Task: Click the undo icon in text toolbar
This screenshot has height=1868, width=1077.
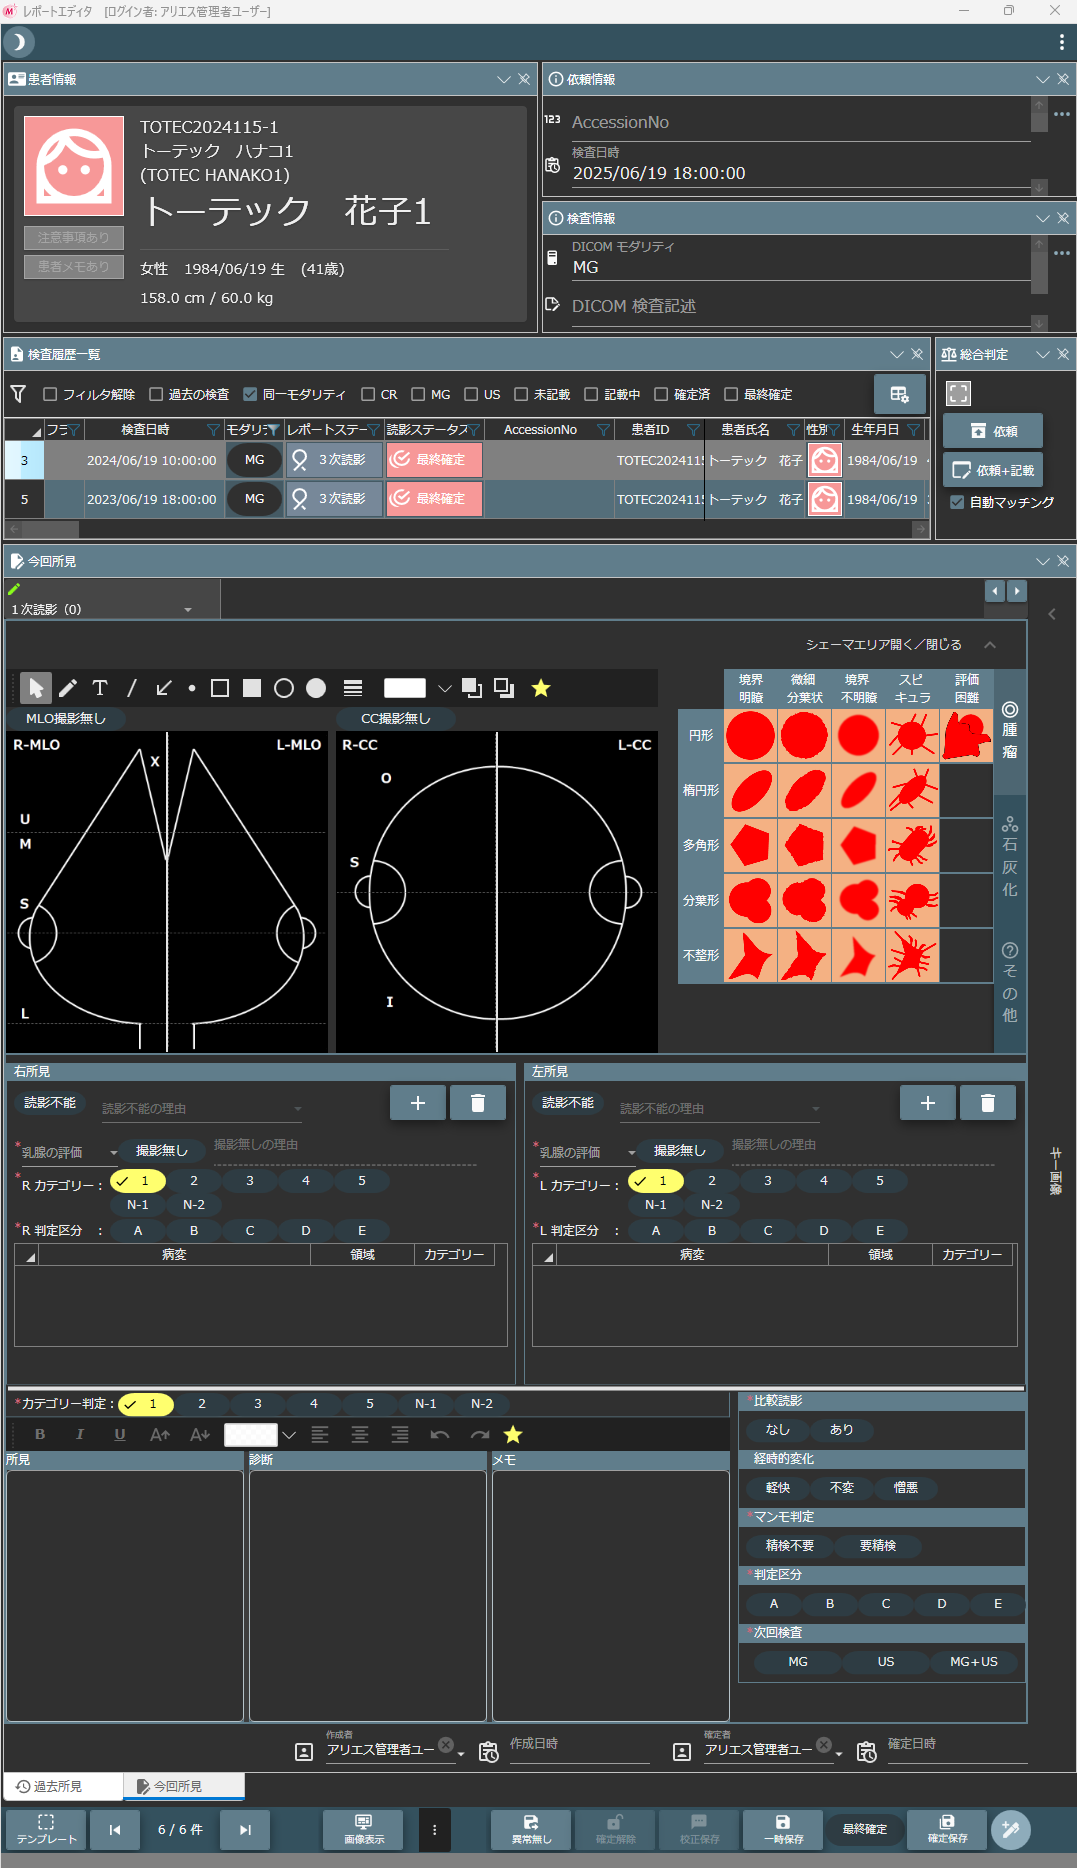Action: [x=440, y=1435]
